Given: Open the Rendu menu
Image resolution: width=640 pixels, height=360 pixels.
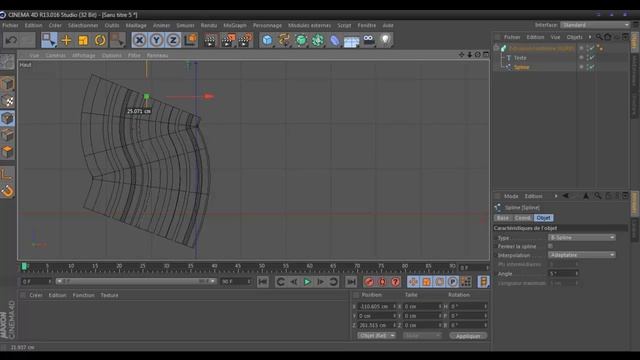Looking at the screenshot, I should 209,25.
